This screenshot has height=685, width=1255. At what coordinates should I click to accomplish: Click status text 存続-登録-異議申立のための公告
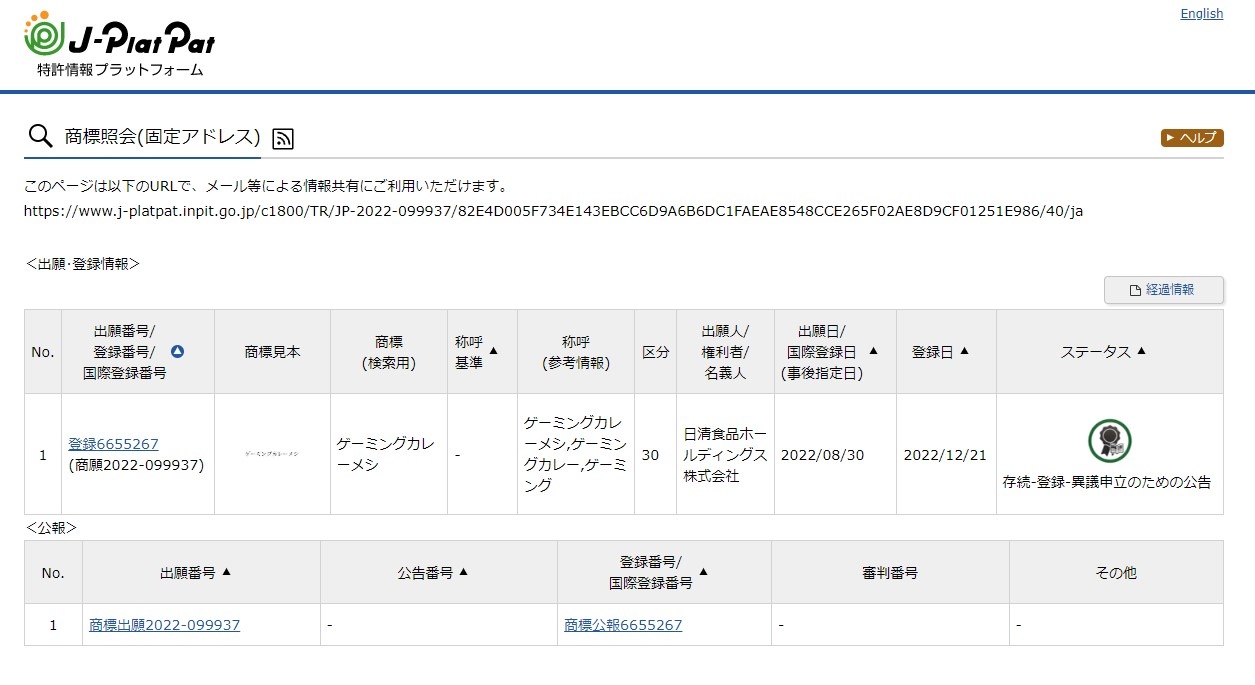coord(1107,483)
